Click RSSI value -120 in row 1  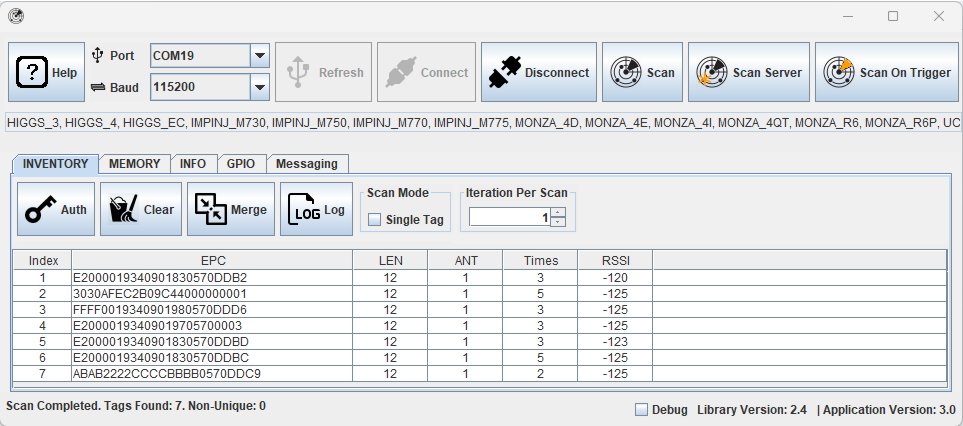615,278
